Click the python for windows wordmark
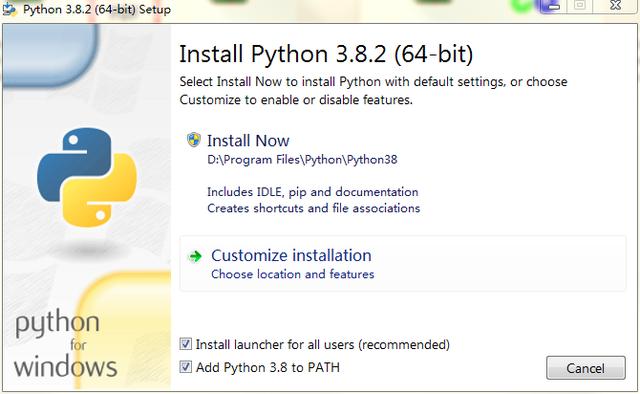Viewport: 640px width, 394px height. [66, 343]
